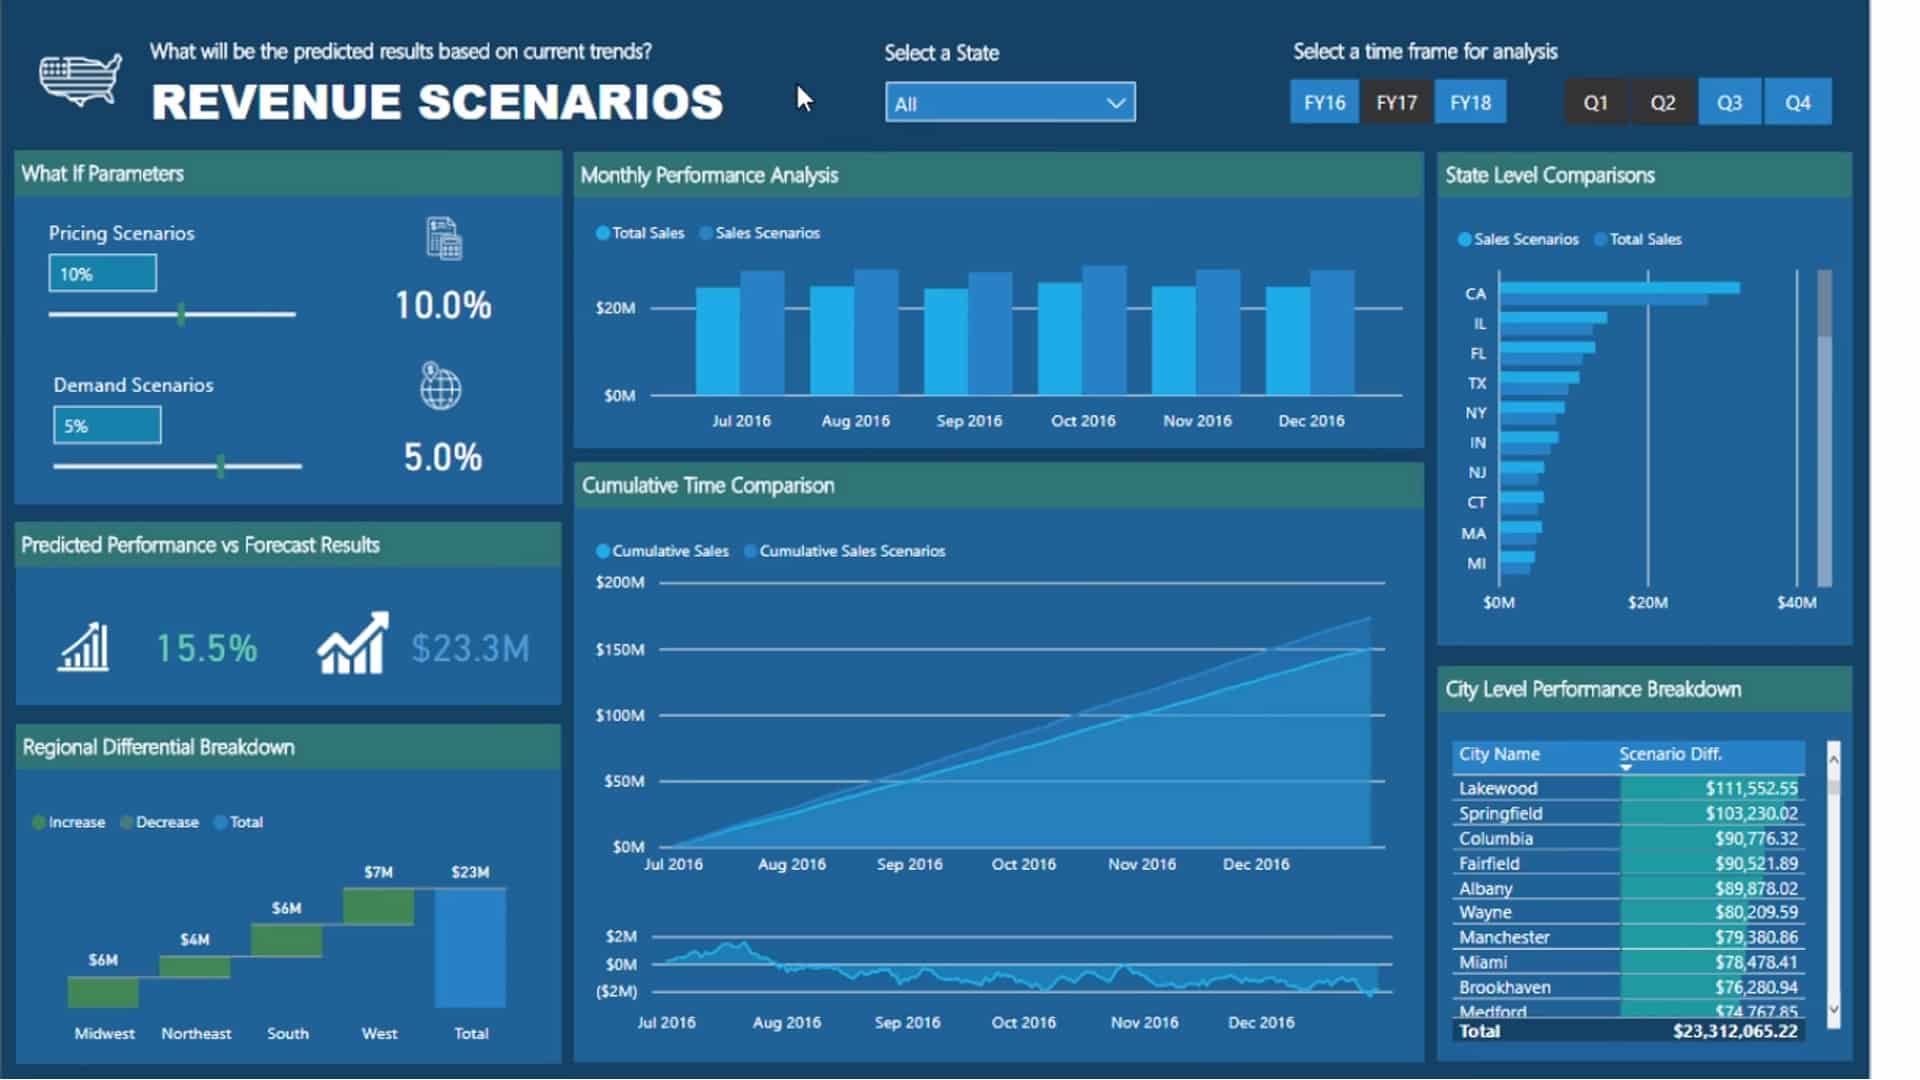Click the $23,312,065.22 total value
This screenshot has height=1080, width=1920.
1735,1031
